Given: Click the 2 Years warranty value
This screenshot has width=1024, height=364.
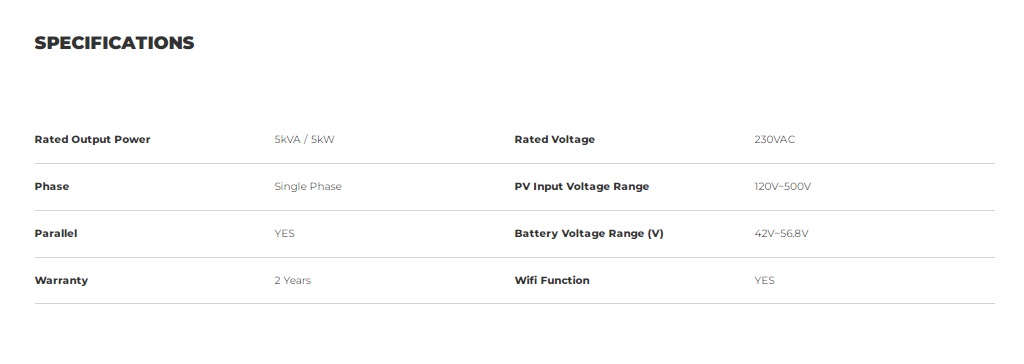Looking at the screenshot, I should (x=293, y=280).
